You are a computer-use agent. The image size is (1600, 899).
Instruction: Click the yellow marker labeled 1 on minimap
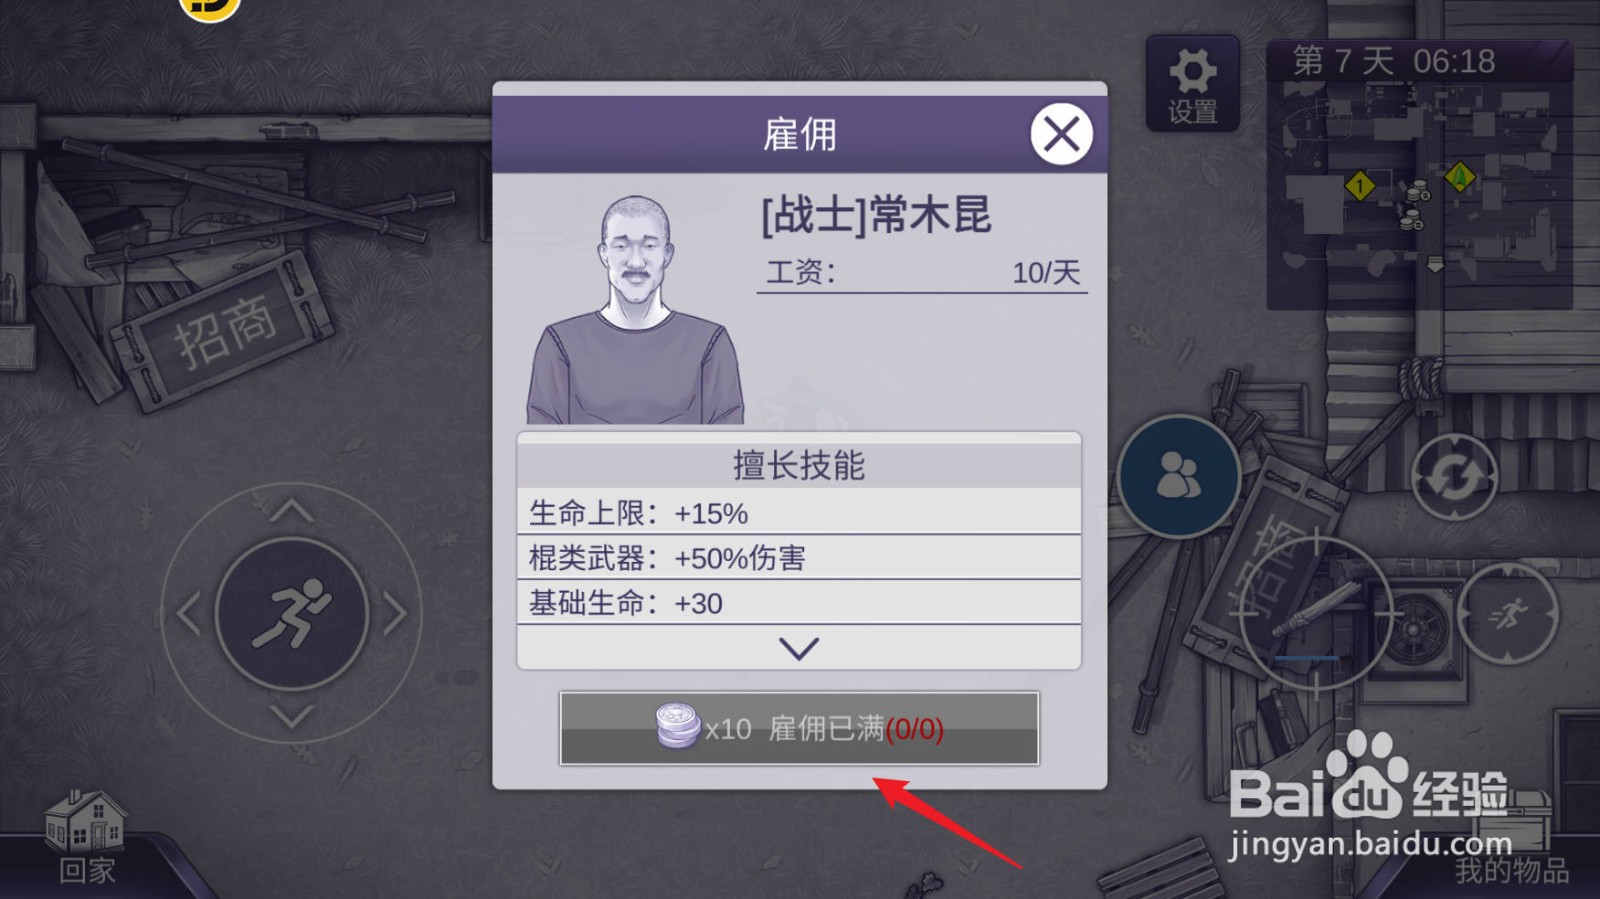[1360, 186]
